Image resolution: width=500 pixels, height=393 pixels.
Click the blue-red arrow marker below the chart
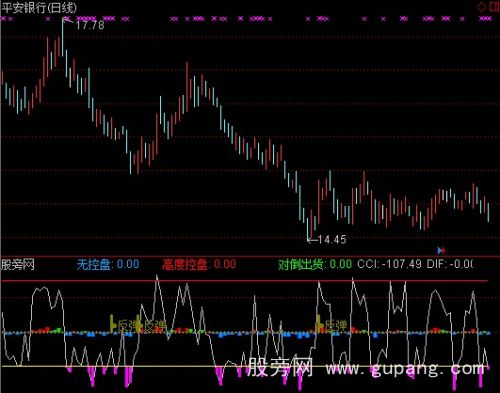(441, 250)
